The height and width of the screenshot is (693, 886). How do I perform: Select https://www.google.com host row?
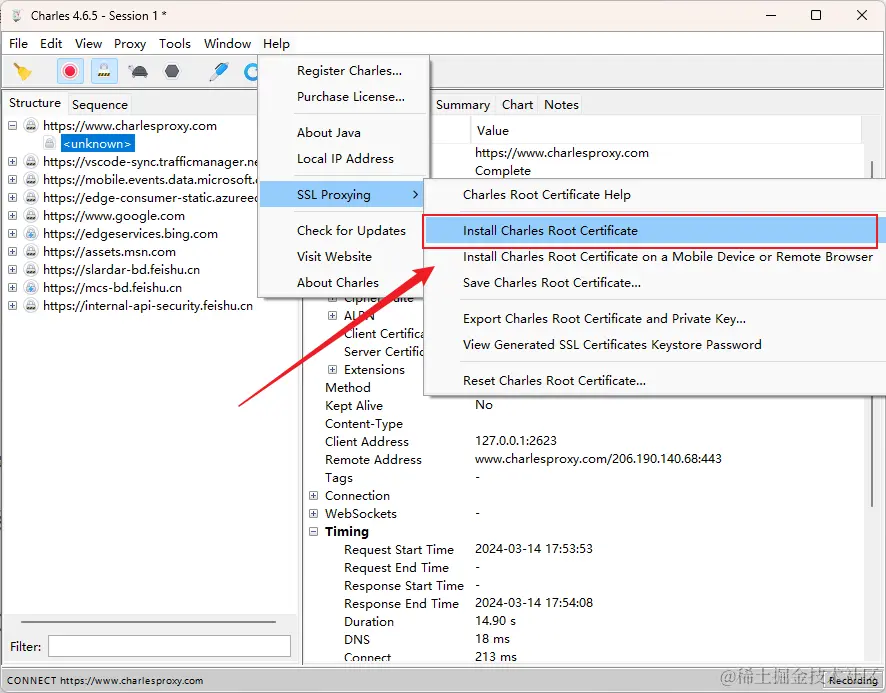114,216
